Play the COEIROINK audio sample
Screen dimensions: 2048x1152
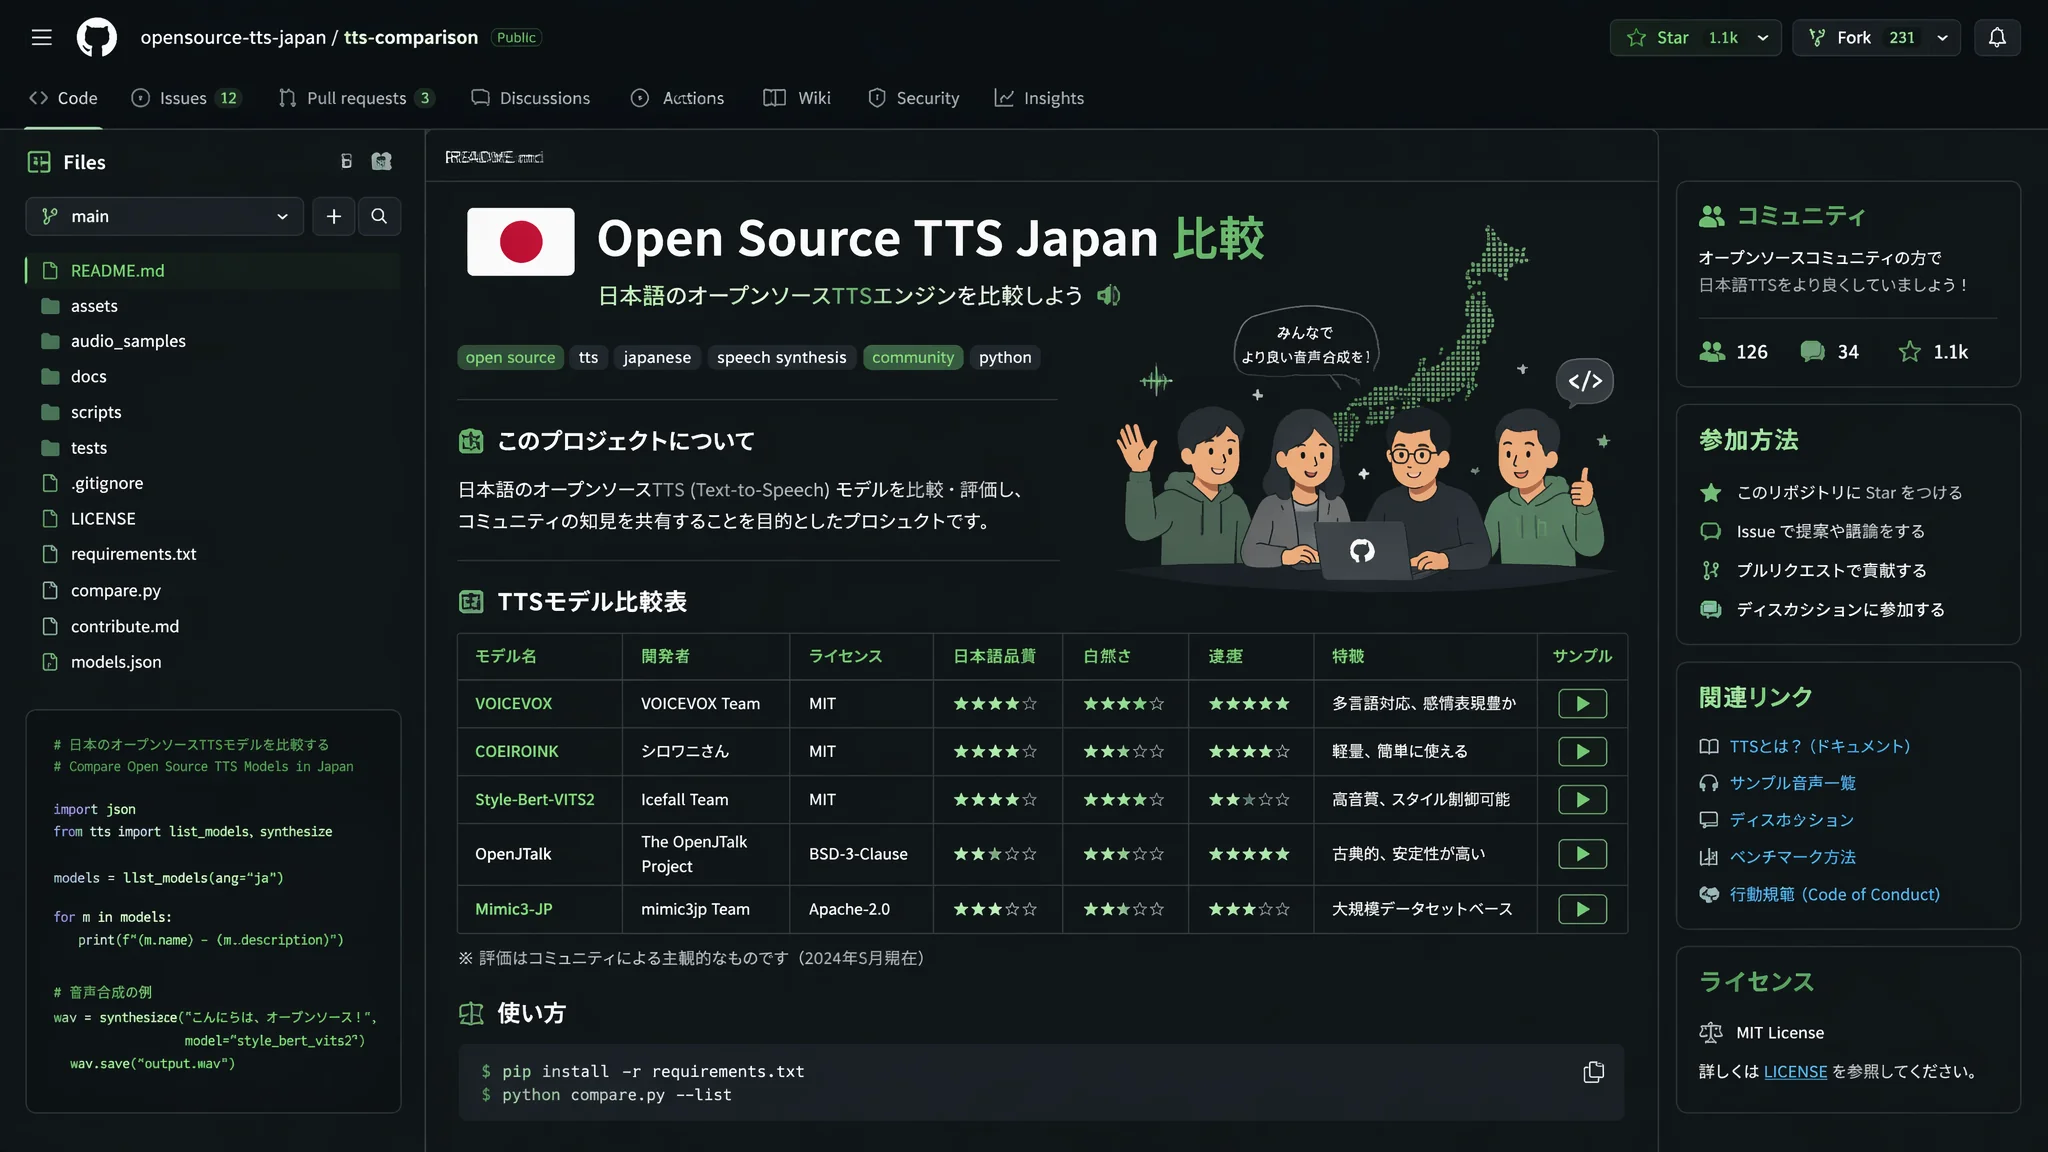point(1582,752)
